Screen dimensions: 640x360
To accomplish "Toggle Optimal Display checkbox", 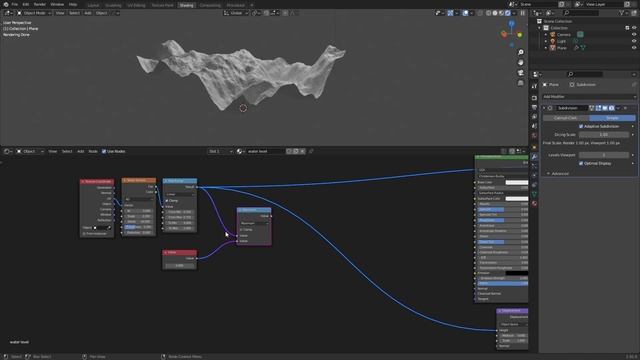I will [x=581, y=163].
